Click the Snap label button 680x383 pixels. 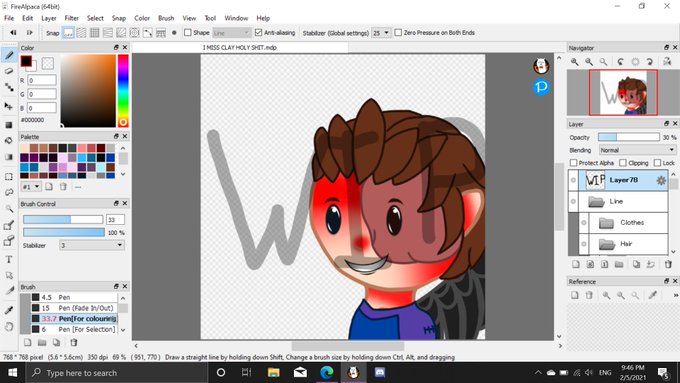52,33
